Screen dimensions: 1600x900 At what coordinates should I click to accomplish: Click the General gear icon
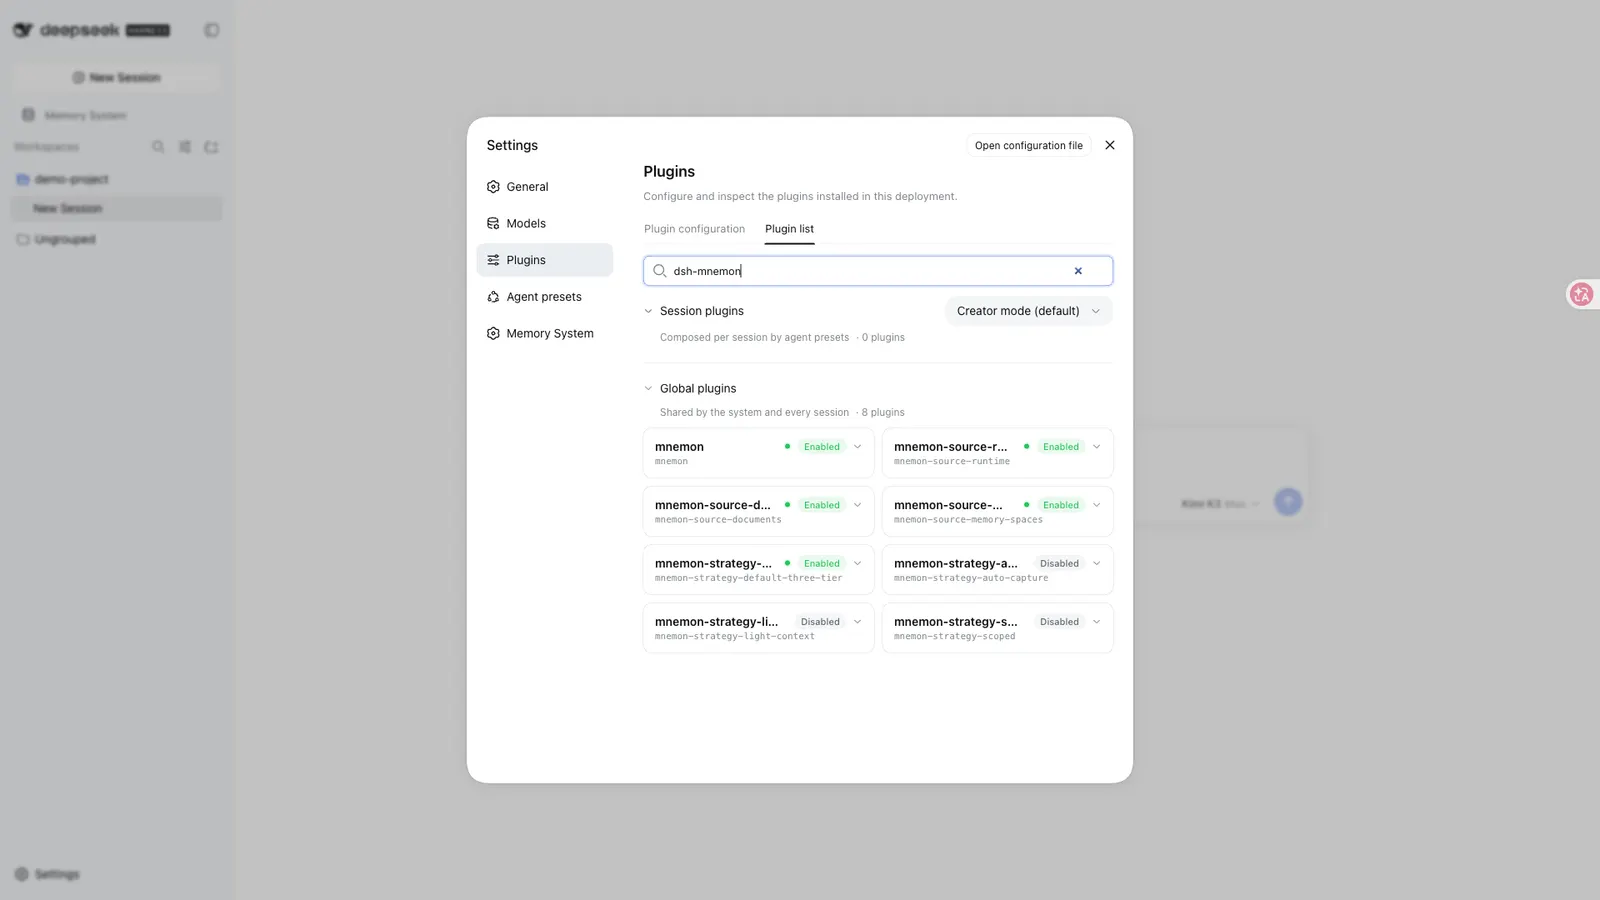point(493,187)
